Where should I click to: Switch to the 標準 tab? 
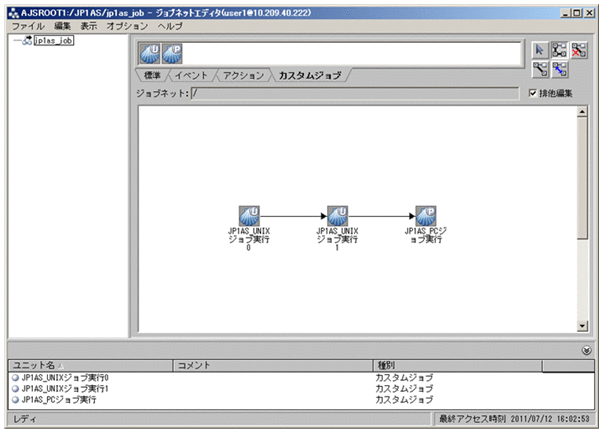point(152,75)
